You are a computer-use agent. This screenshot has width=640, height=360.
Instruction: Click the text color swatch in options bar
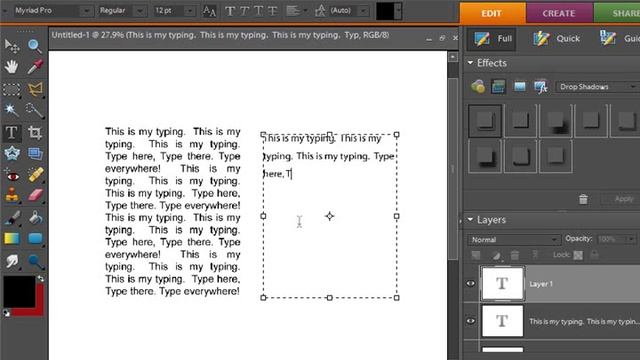(384, 11)
